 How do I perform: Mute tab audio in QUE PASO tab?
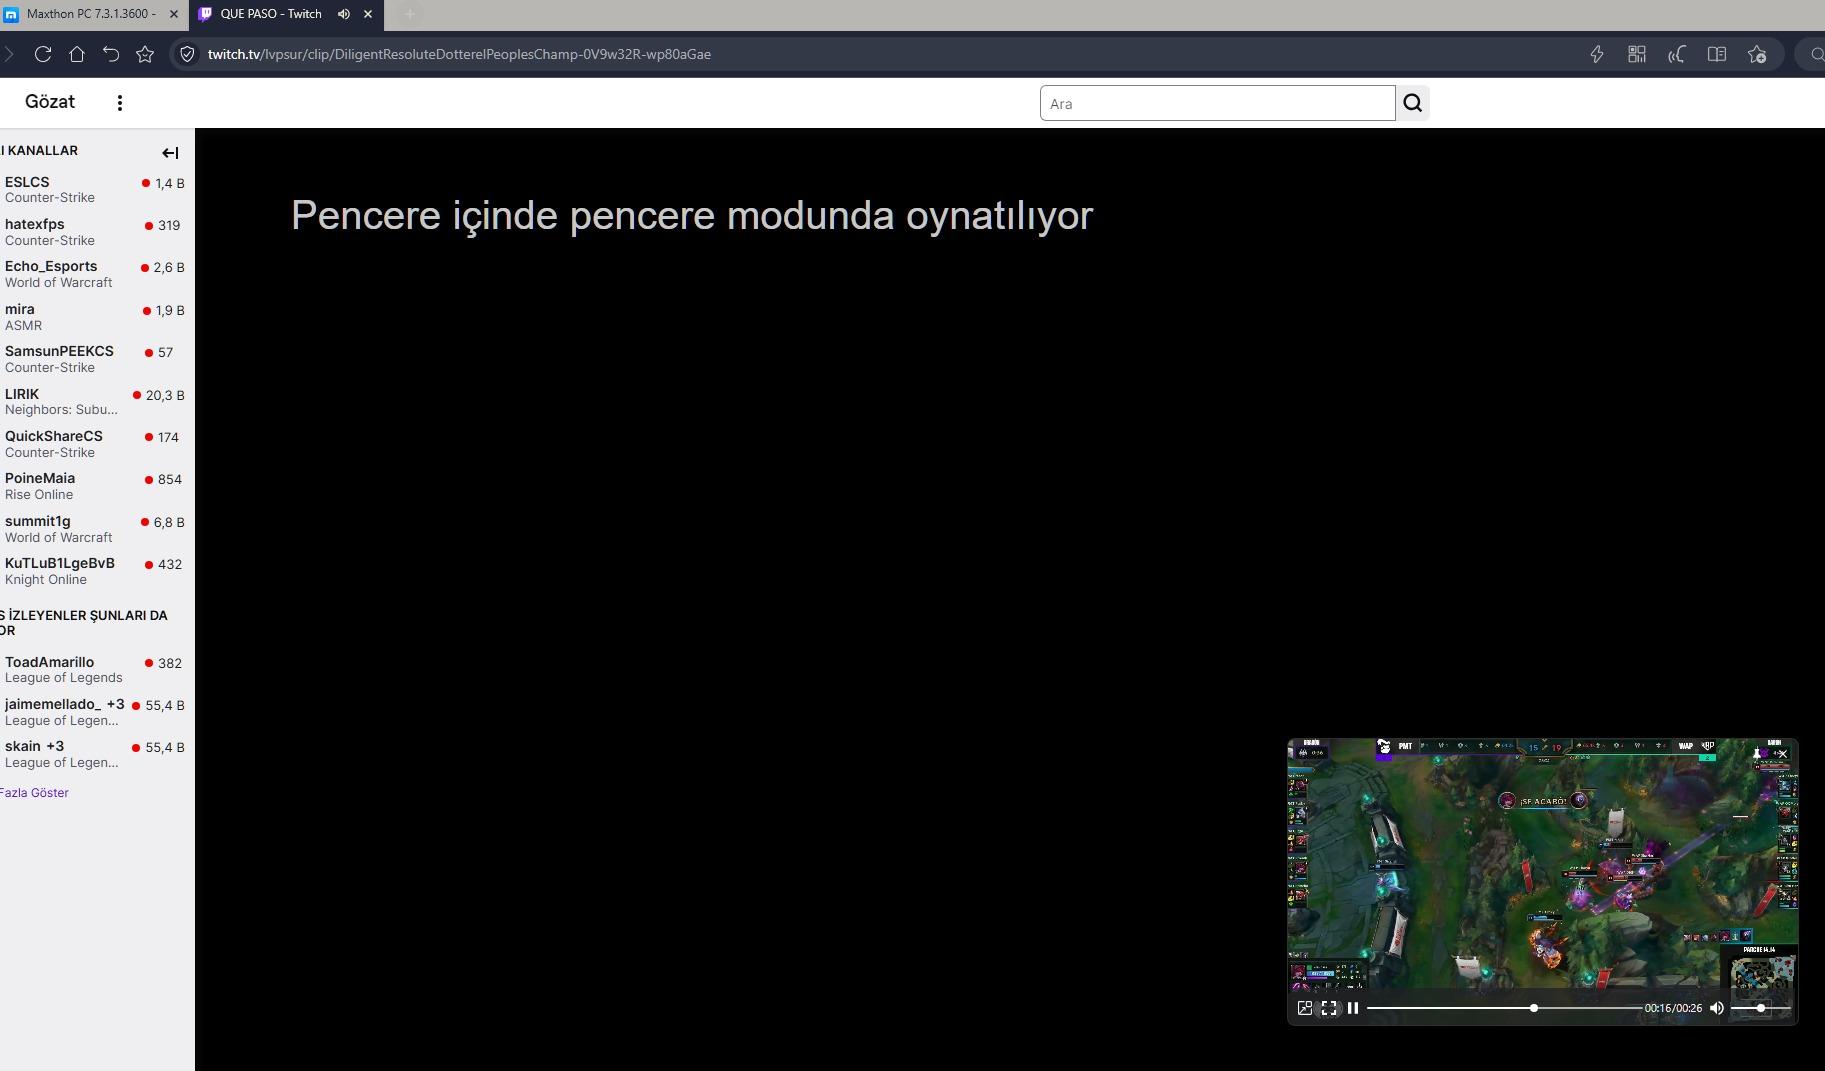coord(343,14)
